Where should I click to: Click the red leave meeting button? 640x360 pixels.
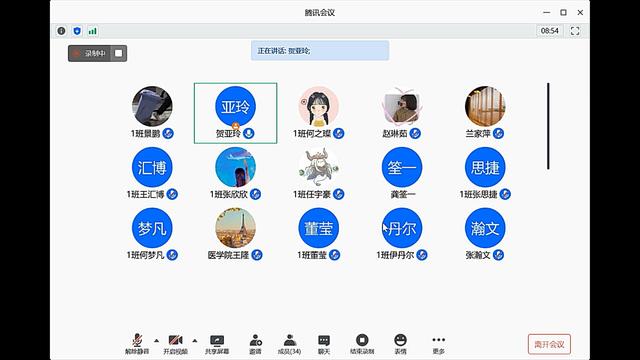[549, 344]
